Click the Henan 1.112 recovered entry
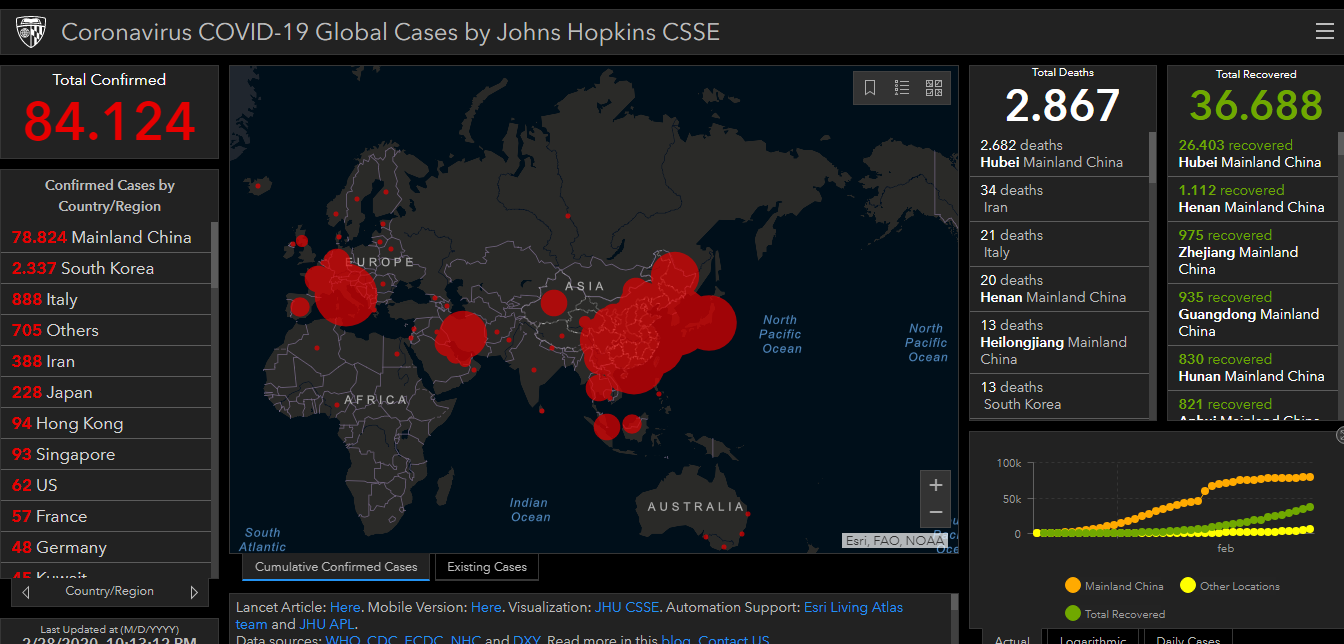 tap(1255, 199)
